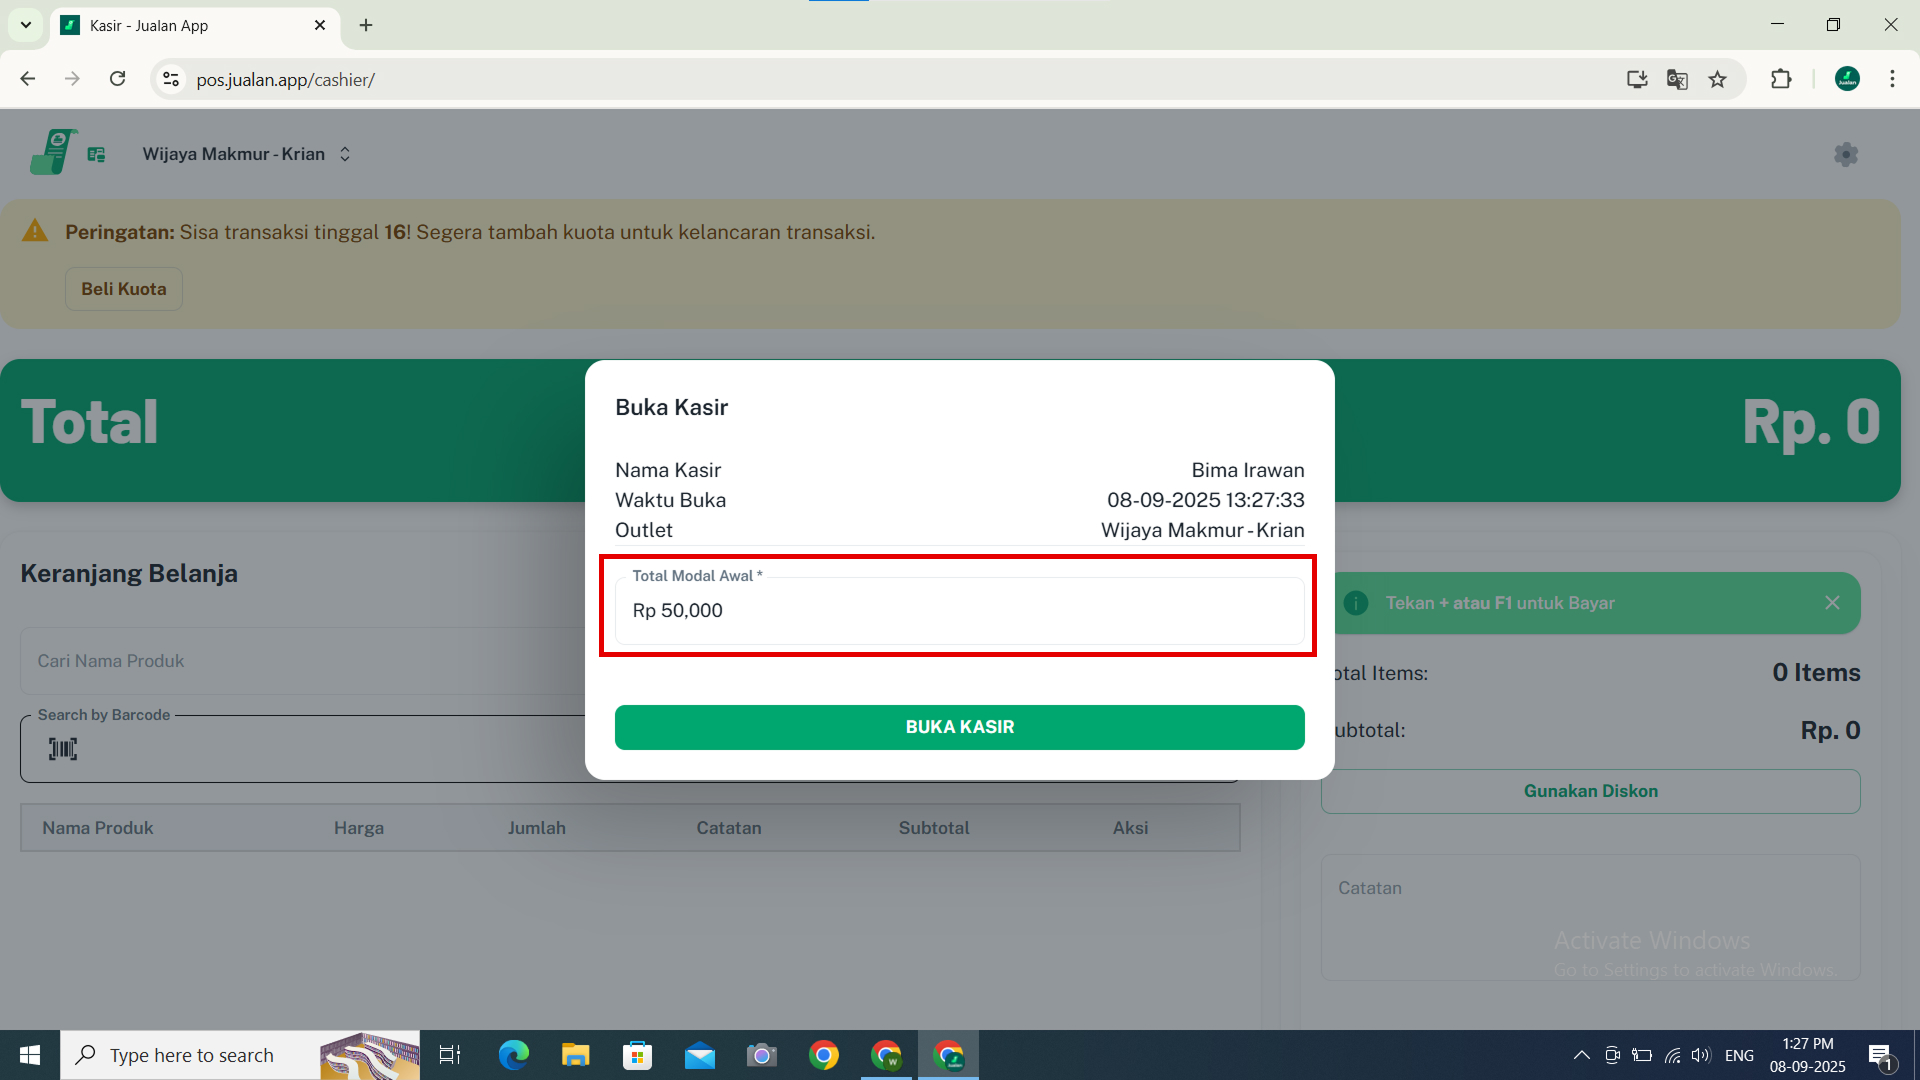Image resolution: width=1920 pixels, height=1080 pixels.
Task: Open Google Translate icon in address bar
Action: (1677, 79)
